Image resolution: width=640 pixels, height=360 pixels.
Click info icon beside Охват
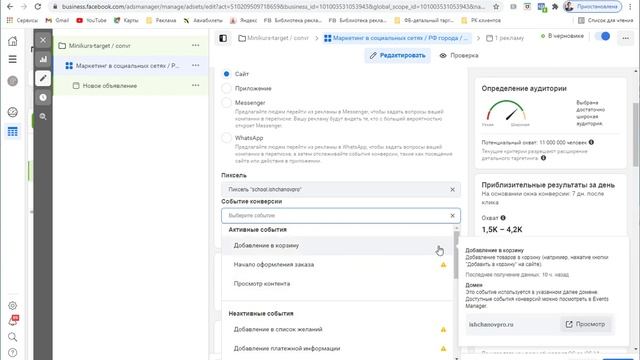coord(503,218)
